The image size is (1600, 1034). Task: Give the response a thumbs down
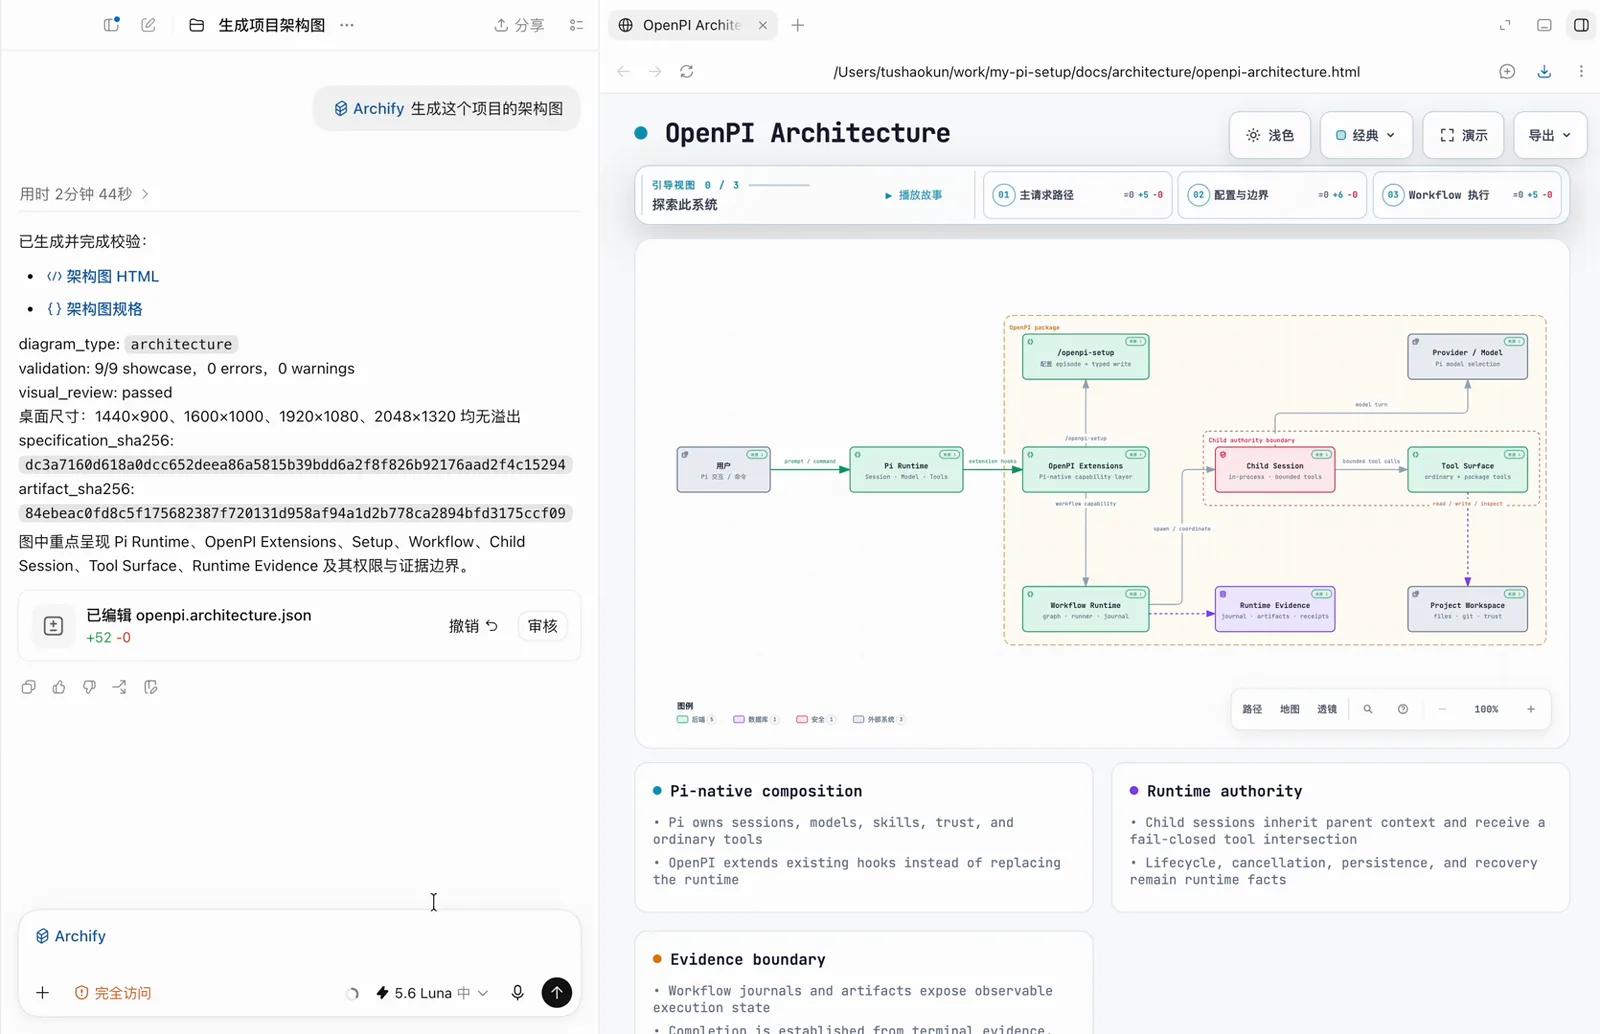[x=89, y=687]
